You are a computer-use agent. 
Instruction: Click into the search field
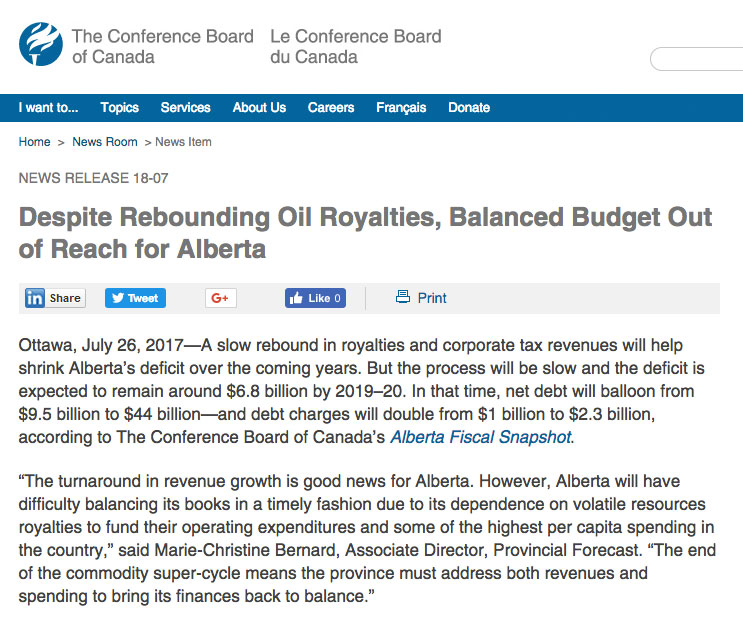697,59
